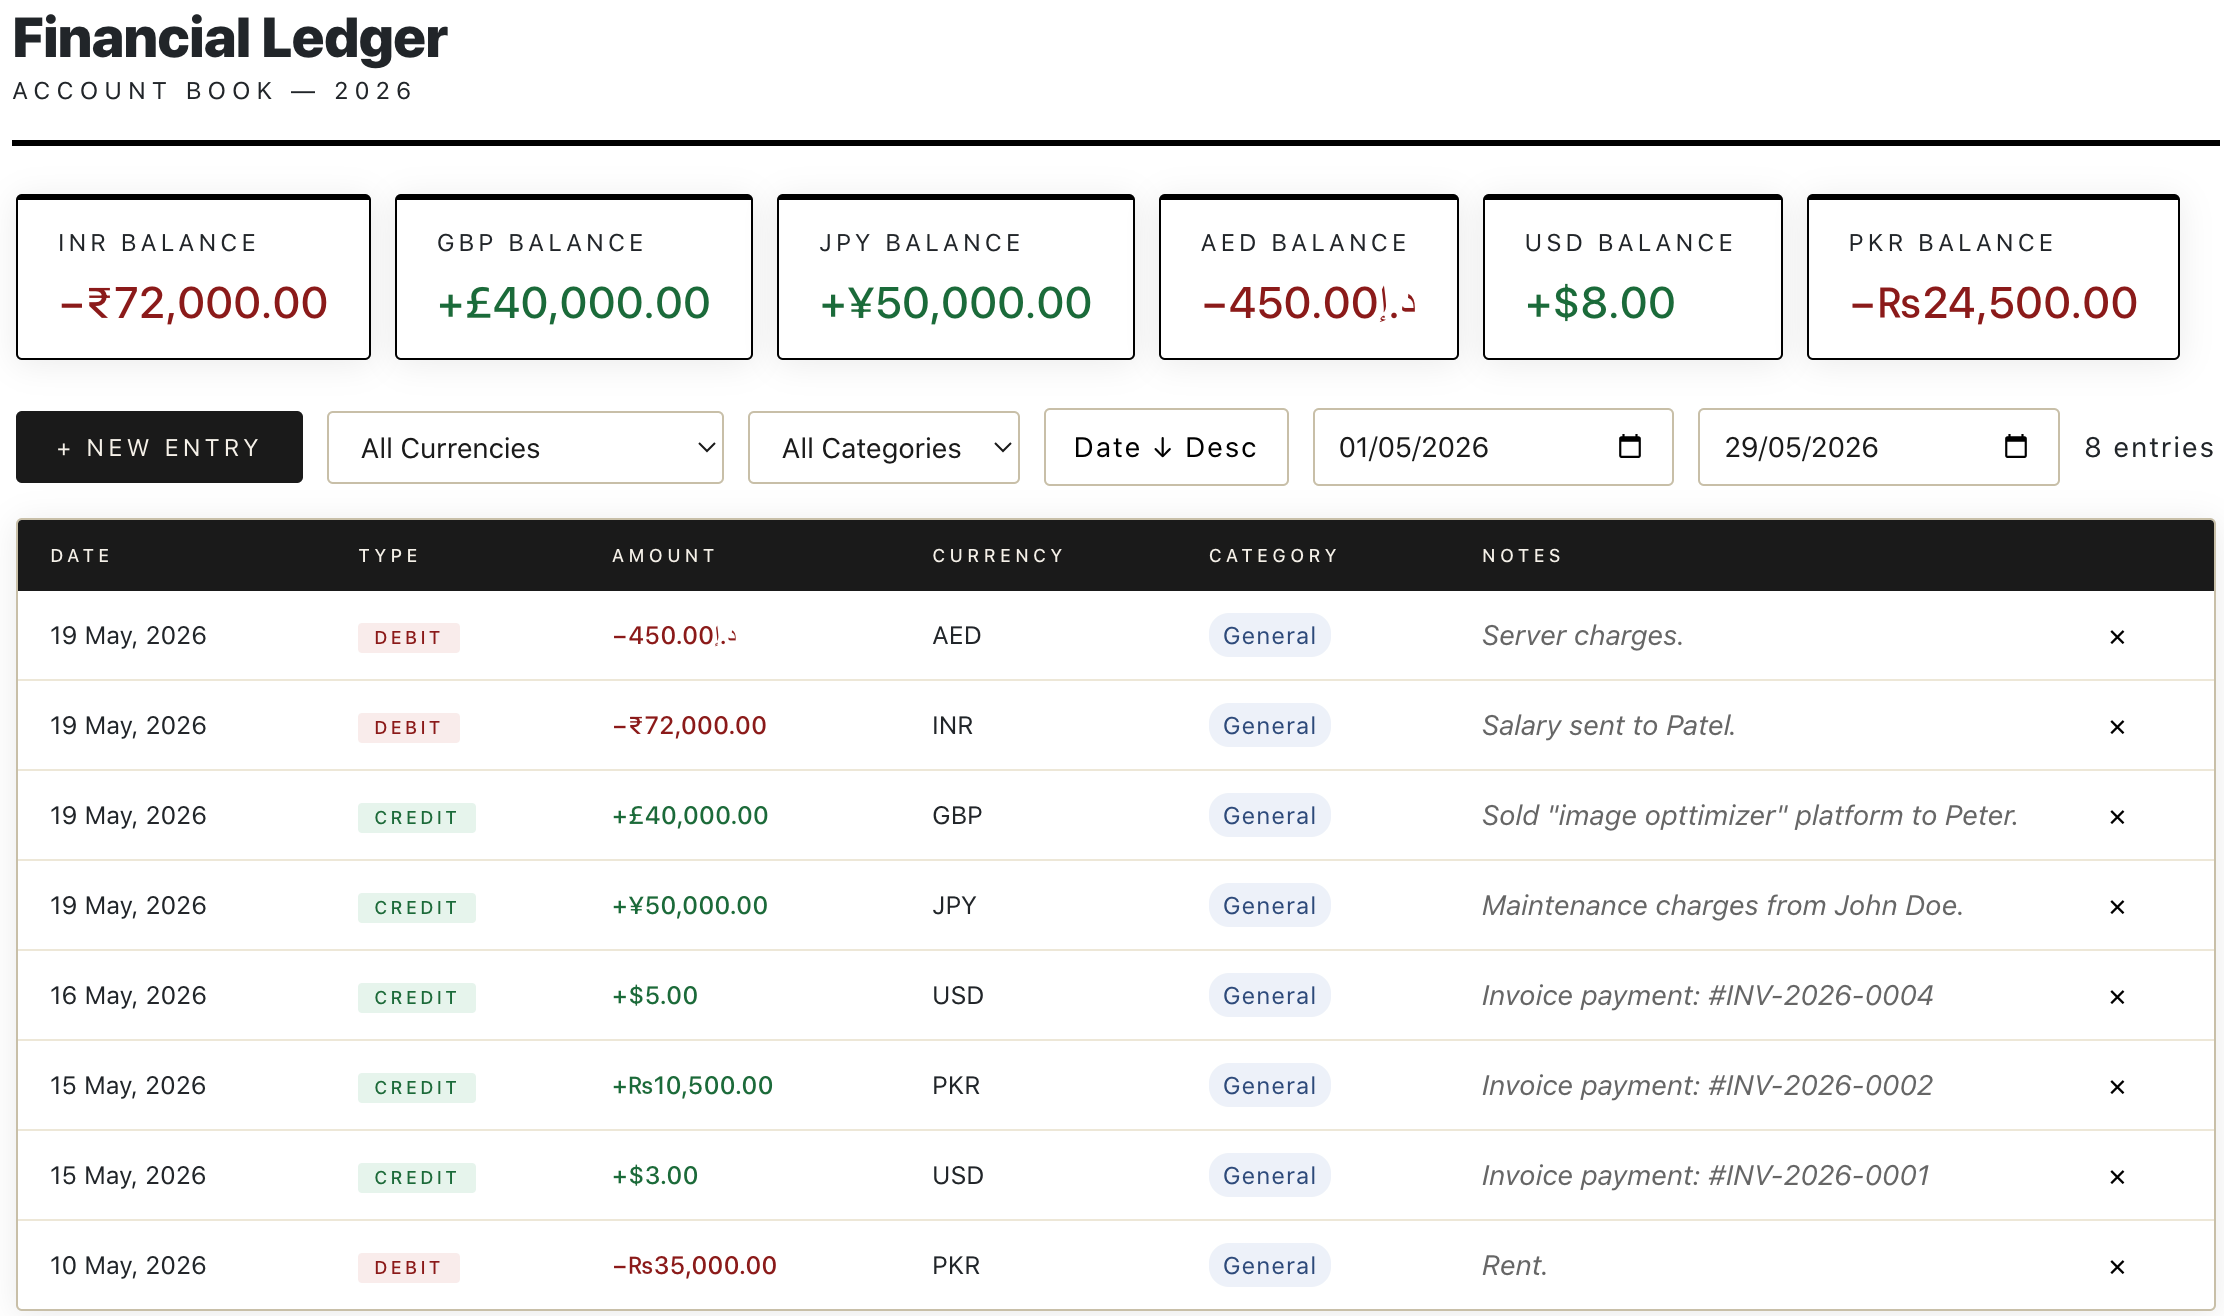This screenshot has height=1316, width=2224.
Task: Click General tag in Server charges row
Action: click(1269, 636)
